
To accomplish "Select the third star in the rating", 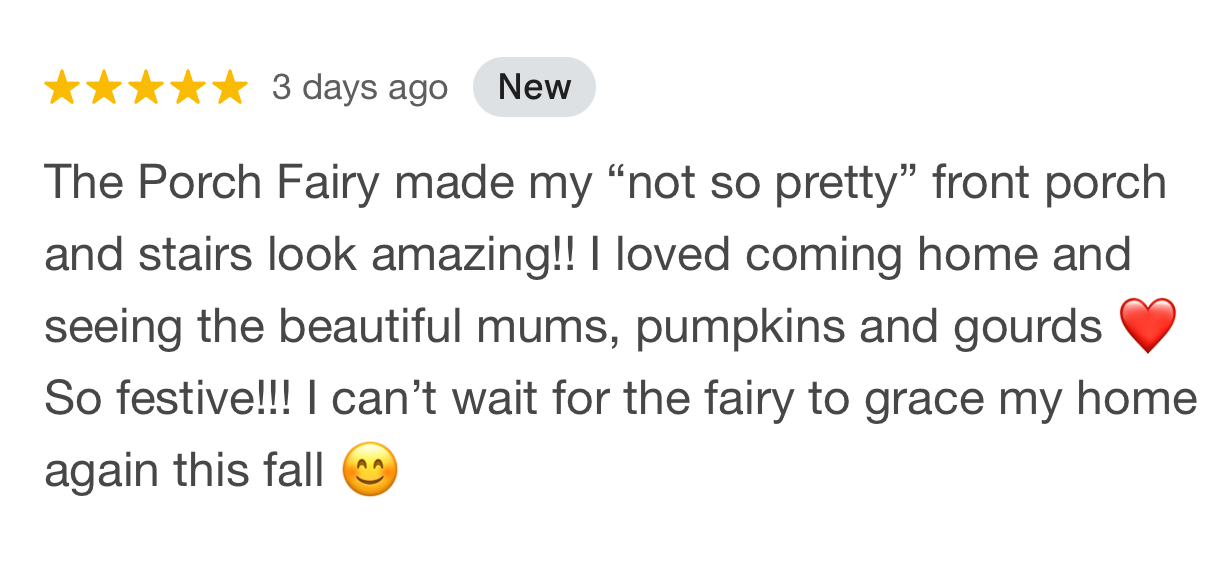I will coord(146,88).
